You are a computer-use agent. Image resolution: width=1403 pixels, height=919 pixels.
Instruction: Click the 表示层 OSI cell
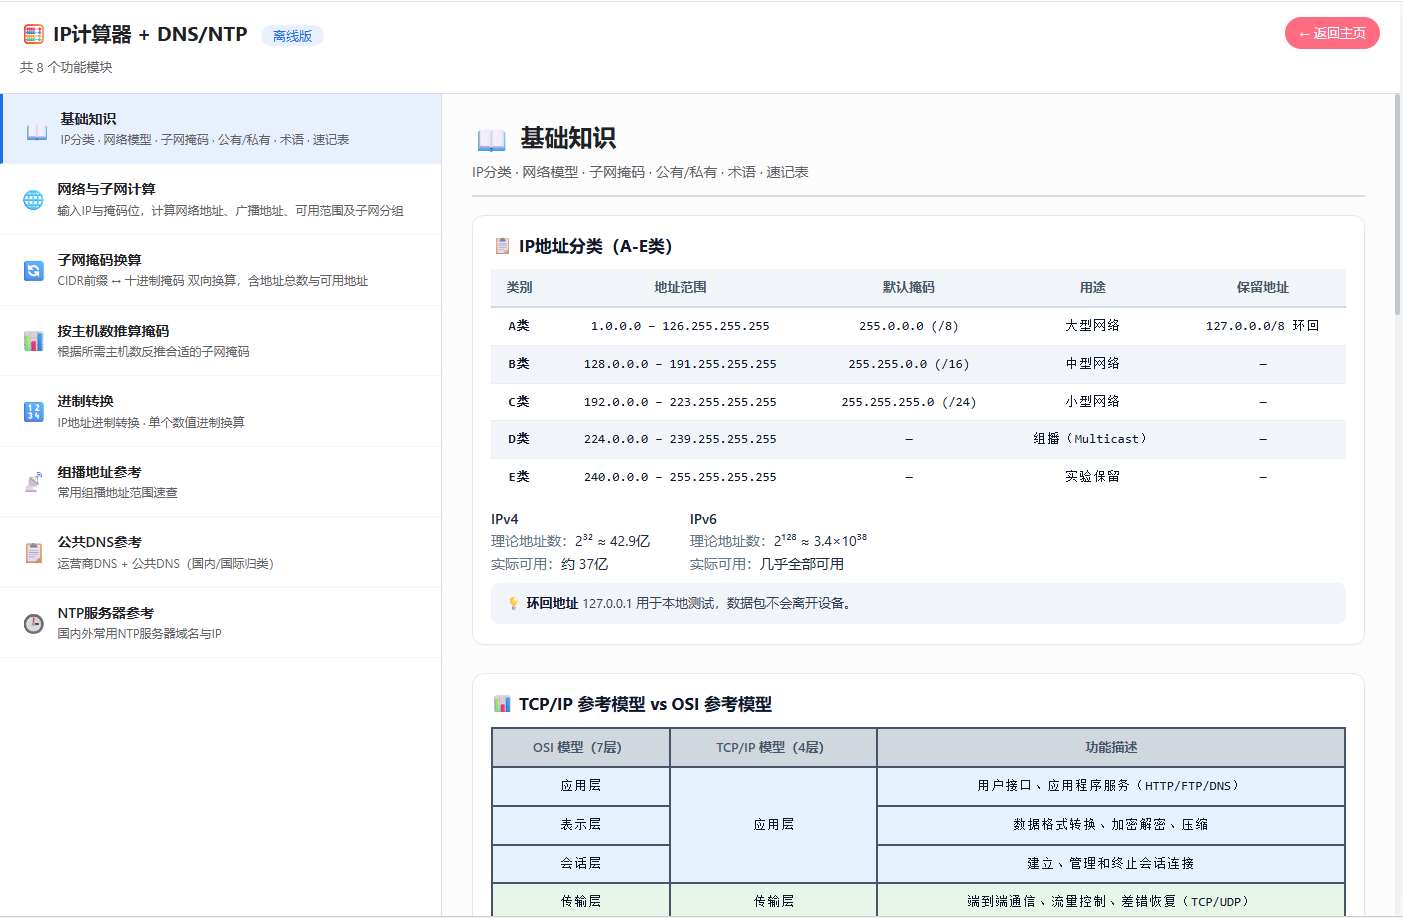pos(580,825)
